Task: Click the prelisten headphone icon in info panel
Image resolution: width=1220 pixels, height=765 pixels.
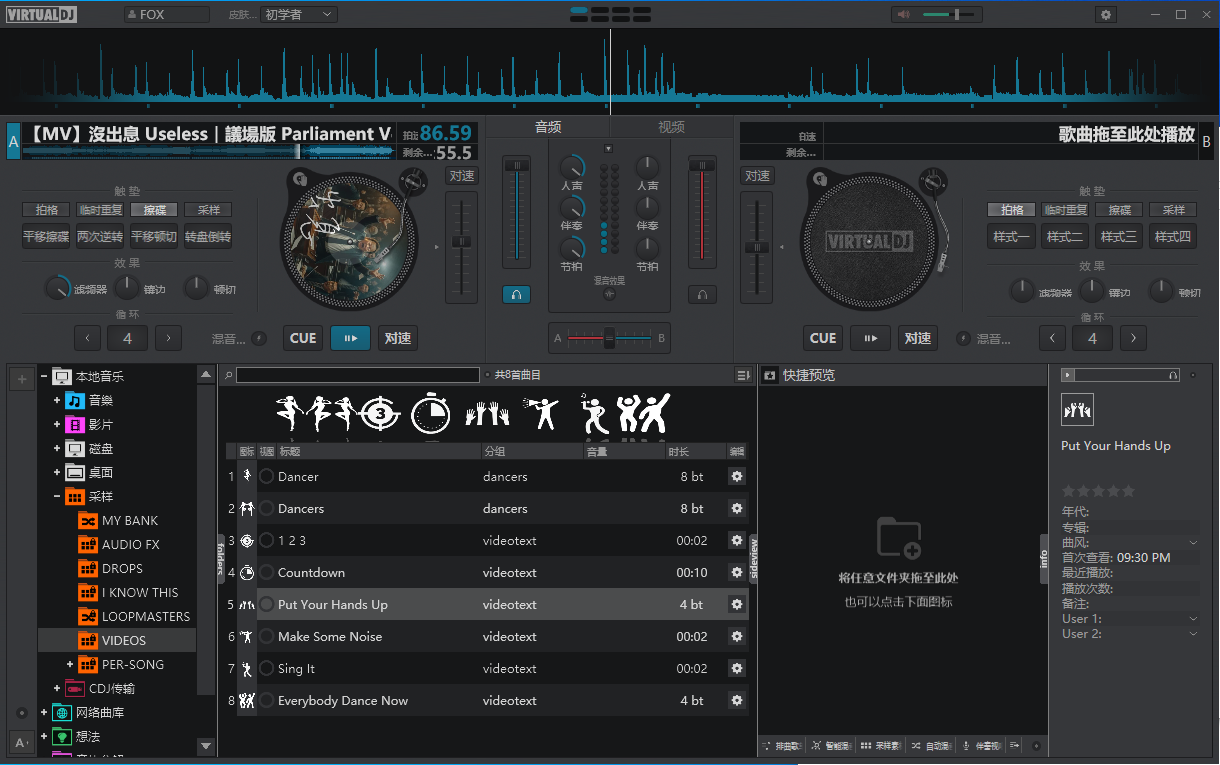Action: [x=1173, y=375]
